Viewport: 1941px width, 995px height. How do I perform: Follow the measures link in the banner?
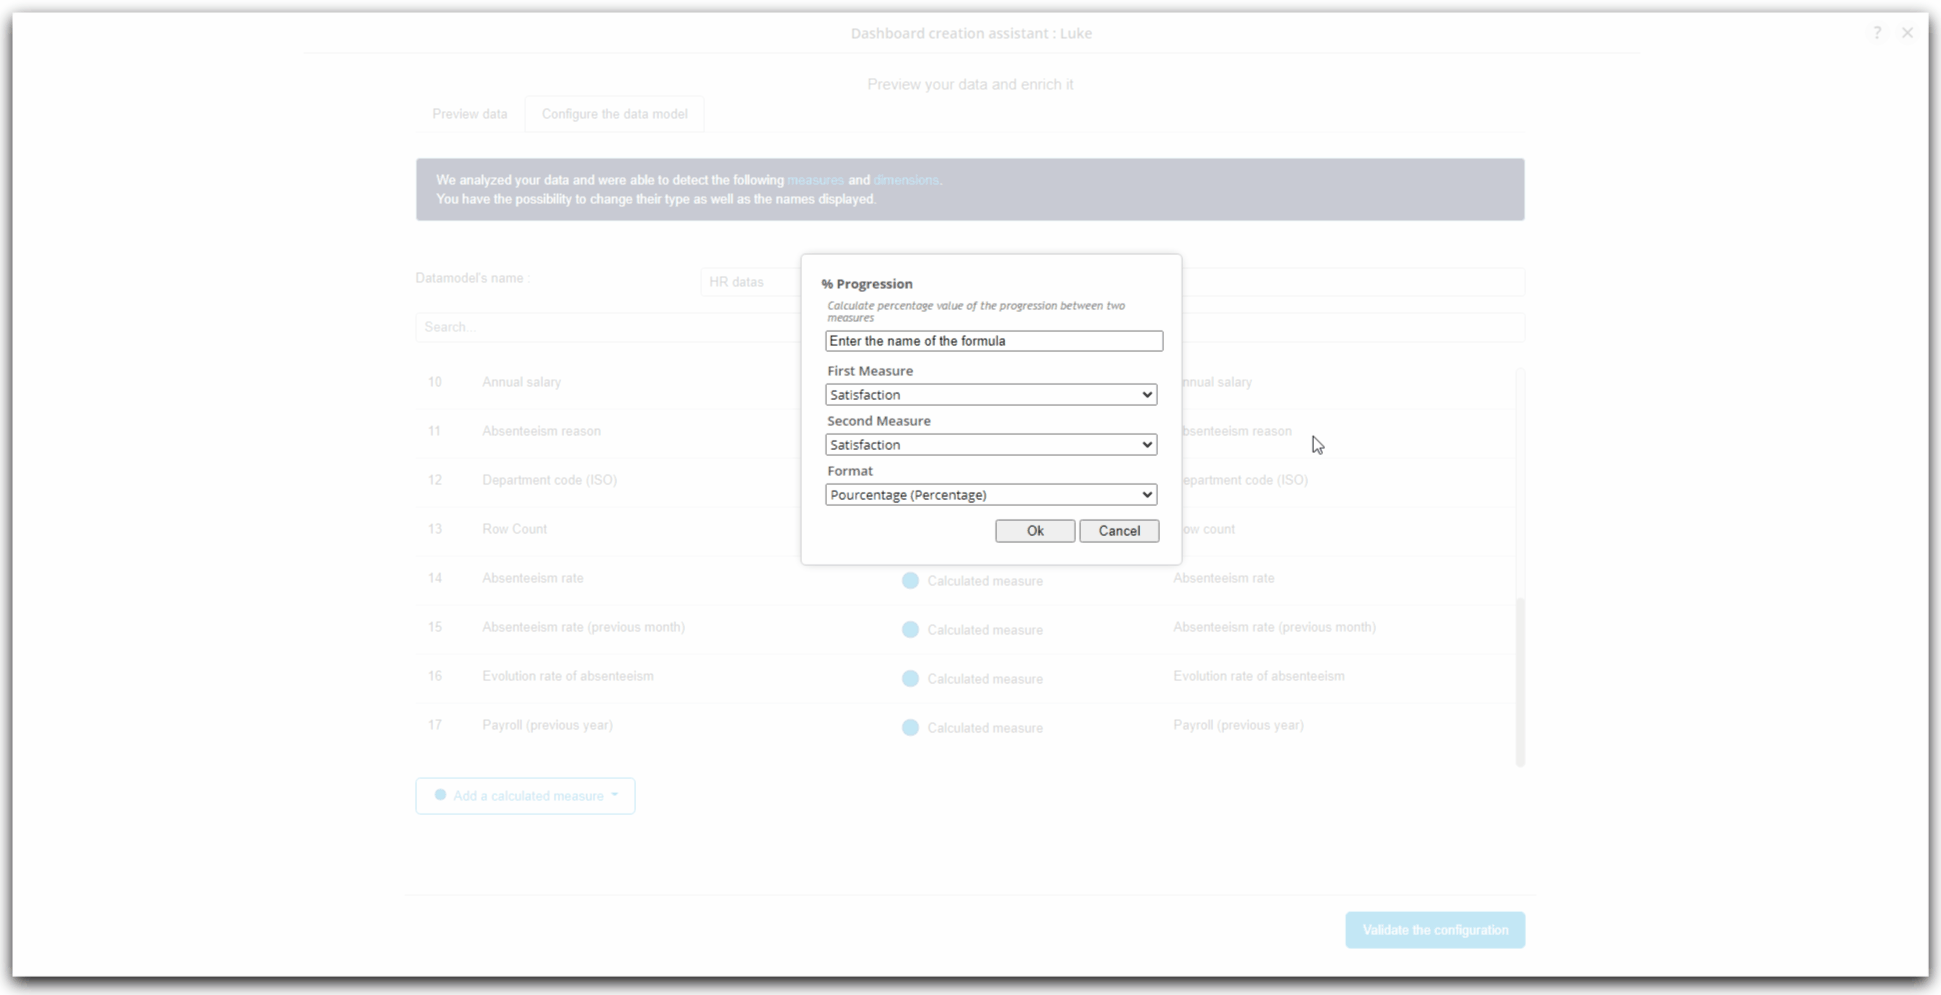tap(815, 180)
